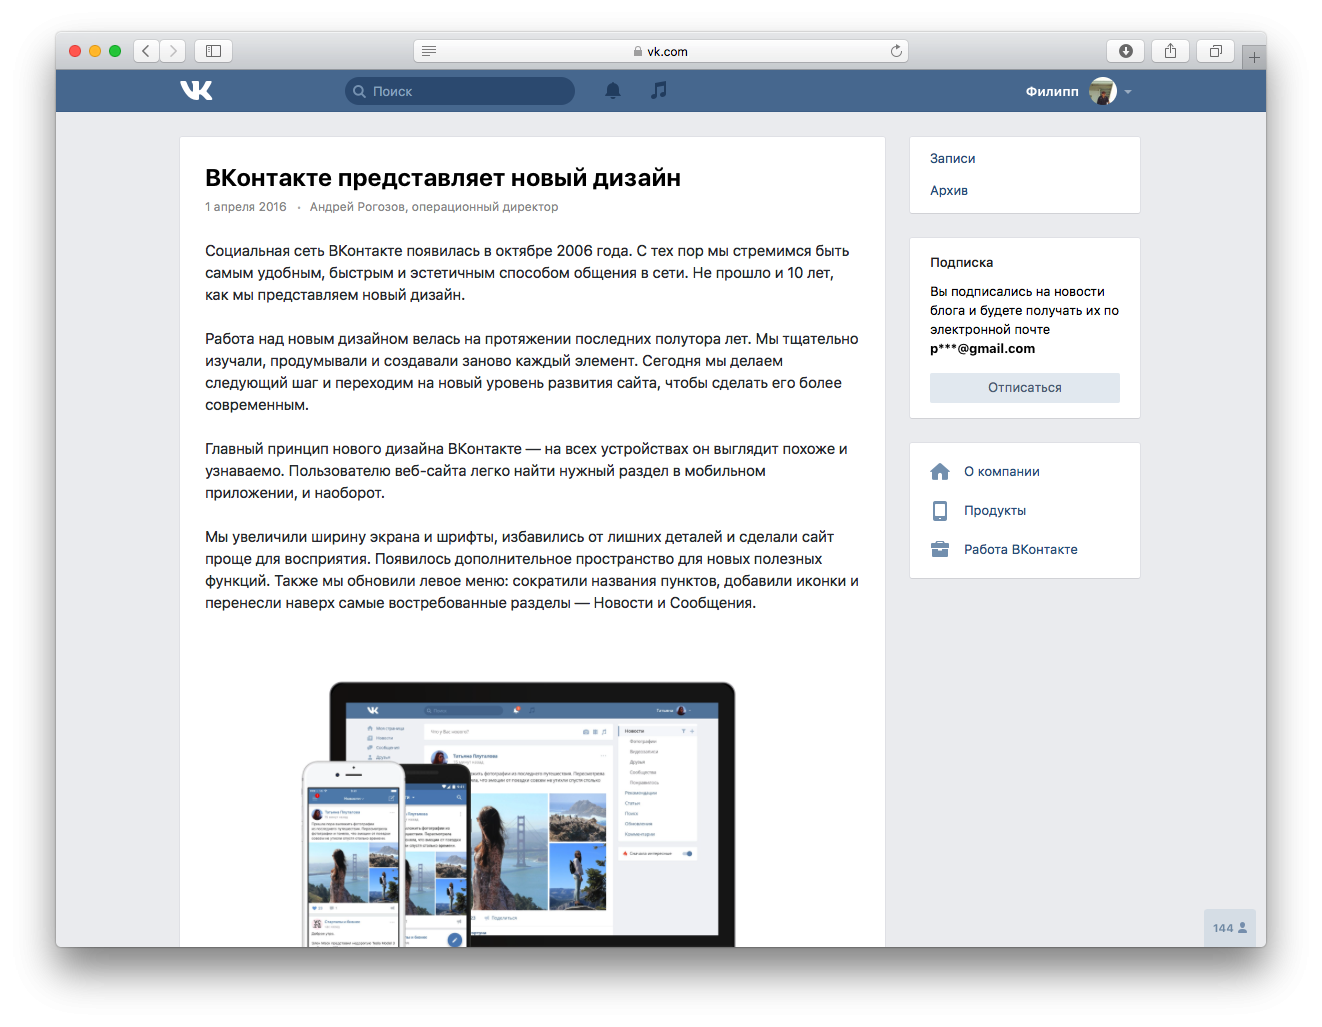Open the music note player icon
This screenshot has height=1027, width=1322.
point(658,90)
